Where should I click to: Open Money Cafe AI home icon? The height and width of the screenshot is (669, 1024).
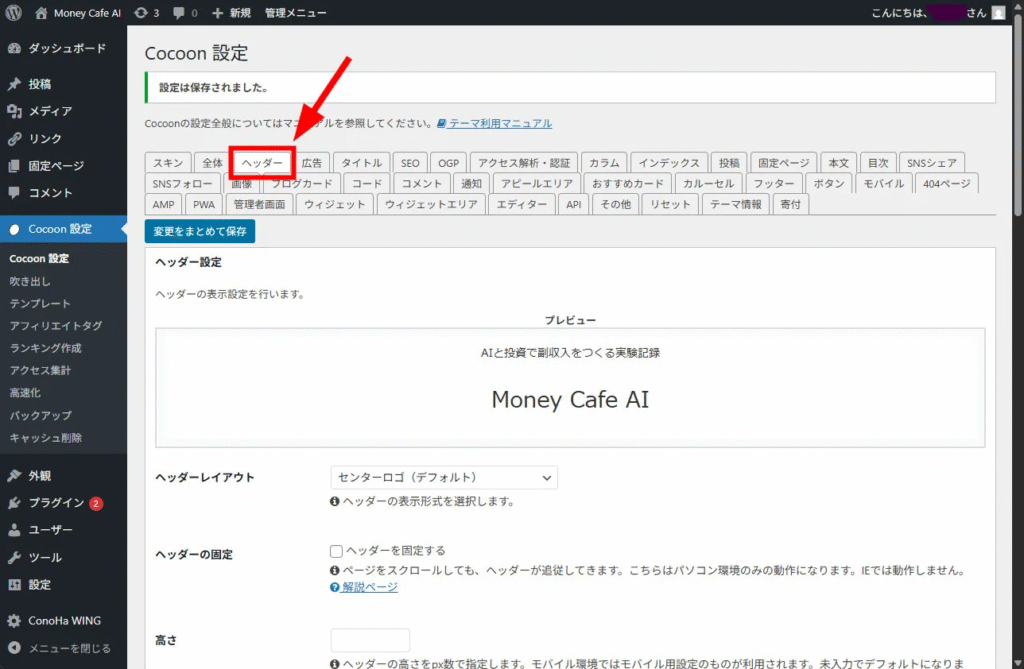41,12
